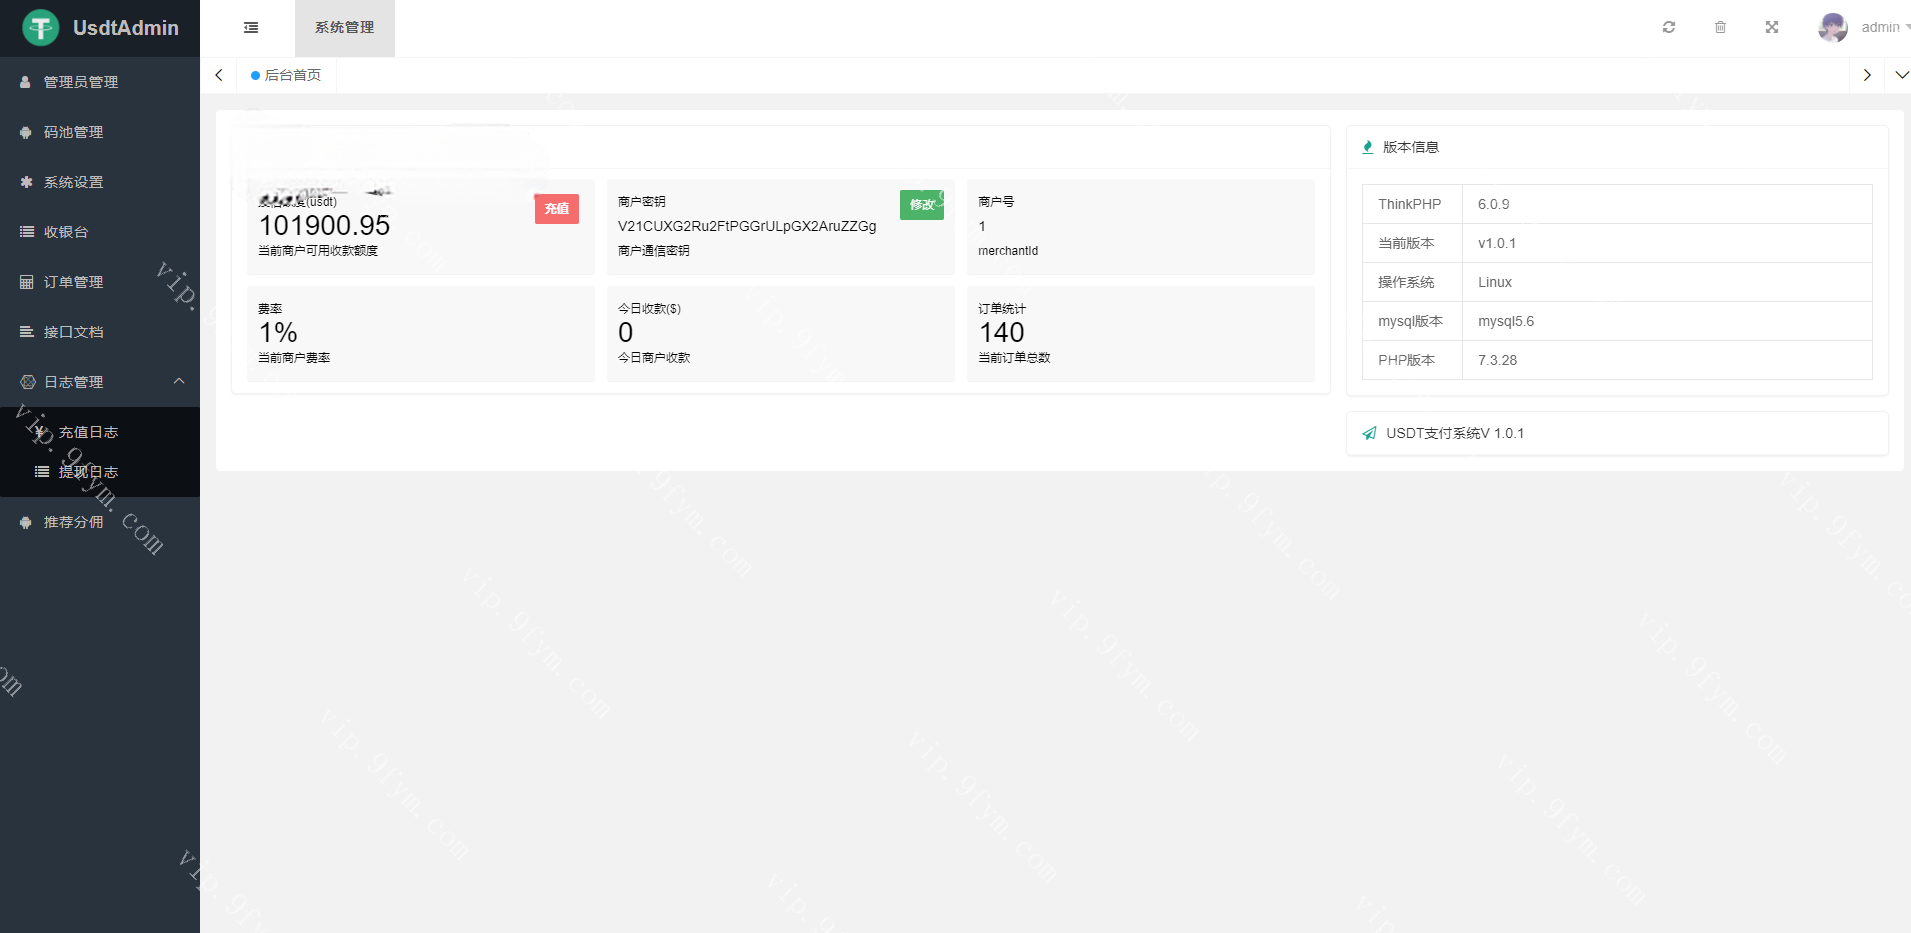Open 系统设置 in the sidebar
Screen dimensions: 1911x933
tap(74, 182)
